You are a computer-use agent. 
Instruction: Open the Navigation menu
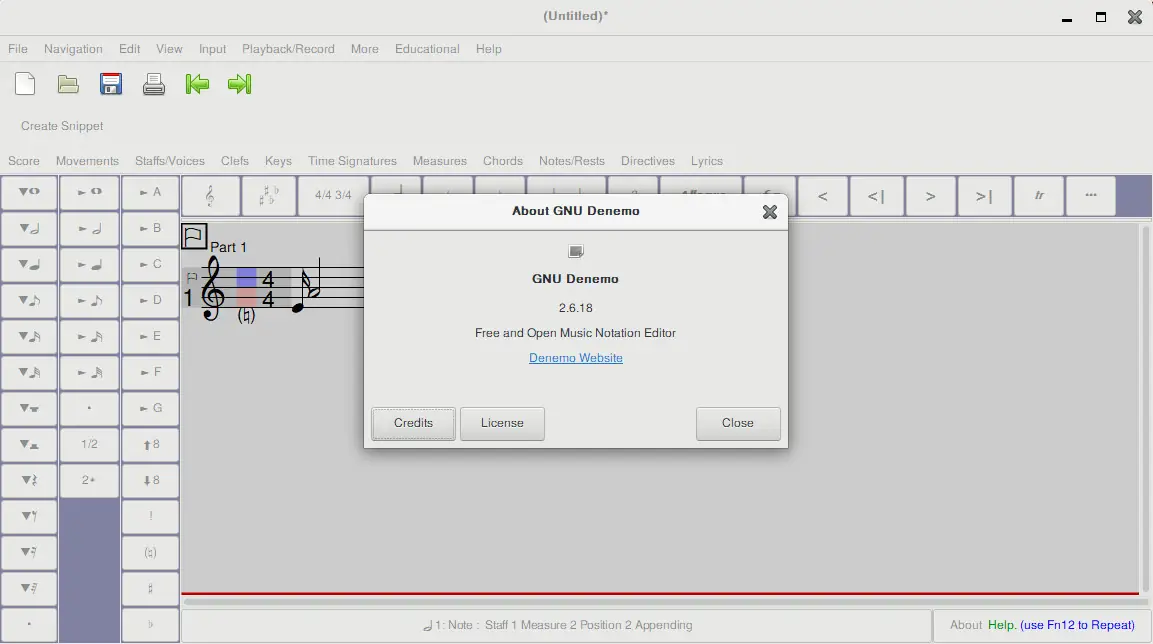[73, 49]
